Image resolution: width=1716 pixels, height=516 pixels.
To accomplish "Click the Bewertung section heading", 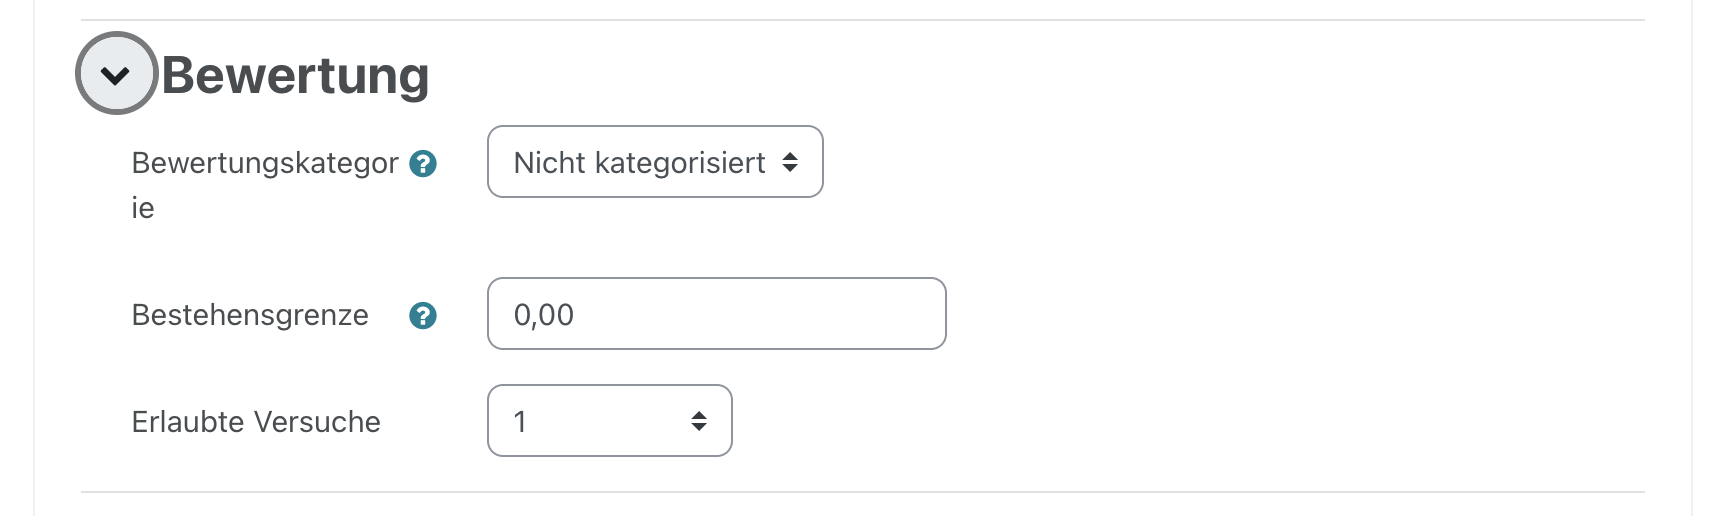I will [x=295, y=75].
